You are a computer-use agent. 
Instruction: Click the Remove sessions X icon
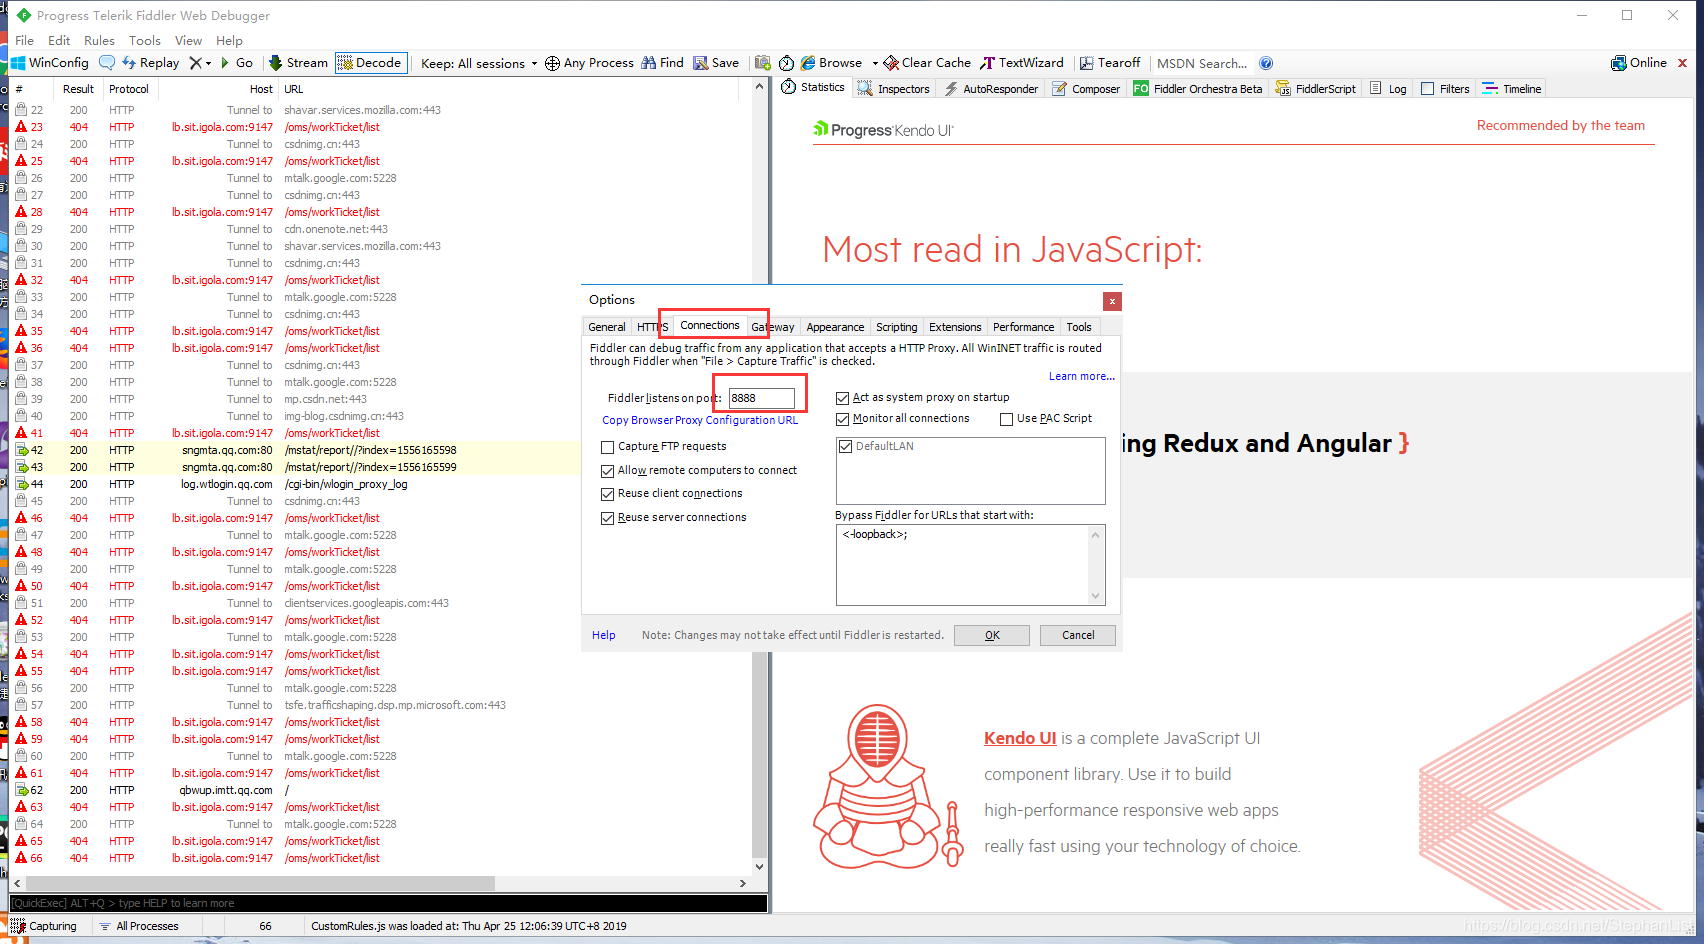[195, 62]
